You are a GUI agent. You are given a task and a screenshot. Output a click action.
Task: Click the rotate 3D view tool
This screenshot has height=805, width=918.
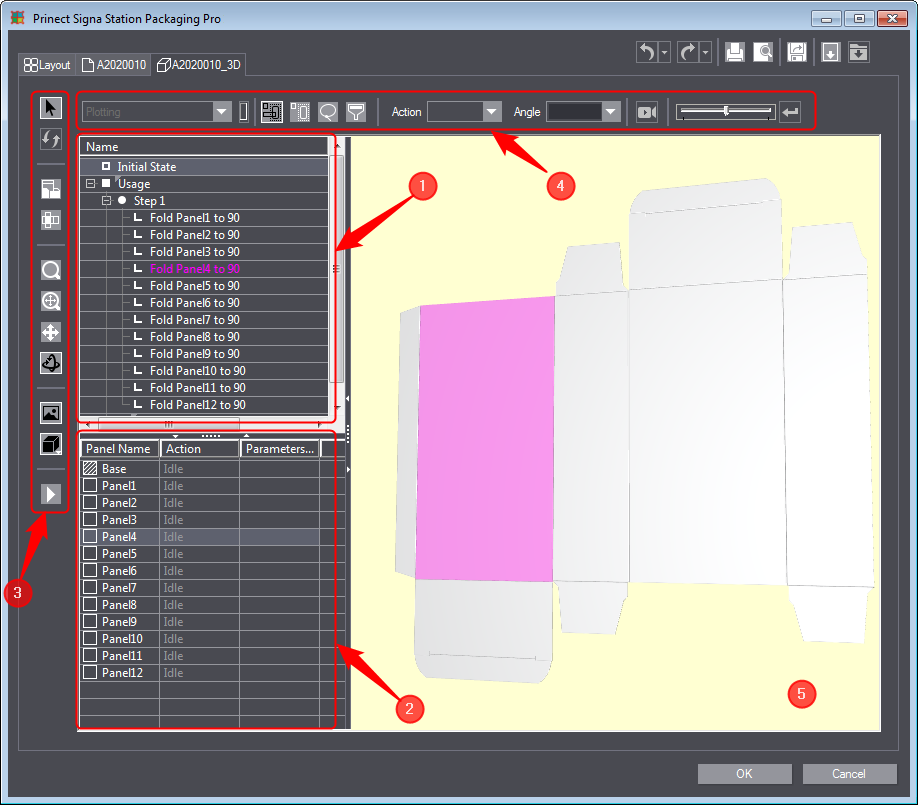[51, 363]
